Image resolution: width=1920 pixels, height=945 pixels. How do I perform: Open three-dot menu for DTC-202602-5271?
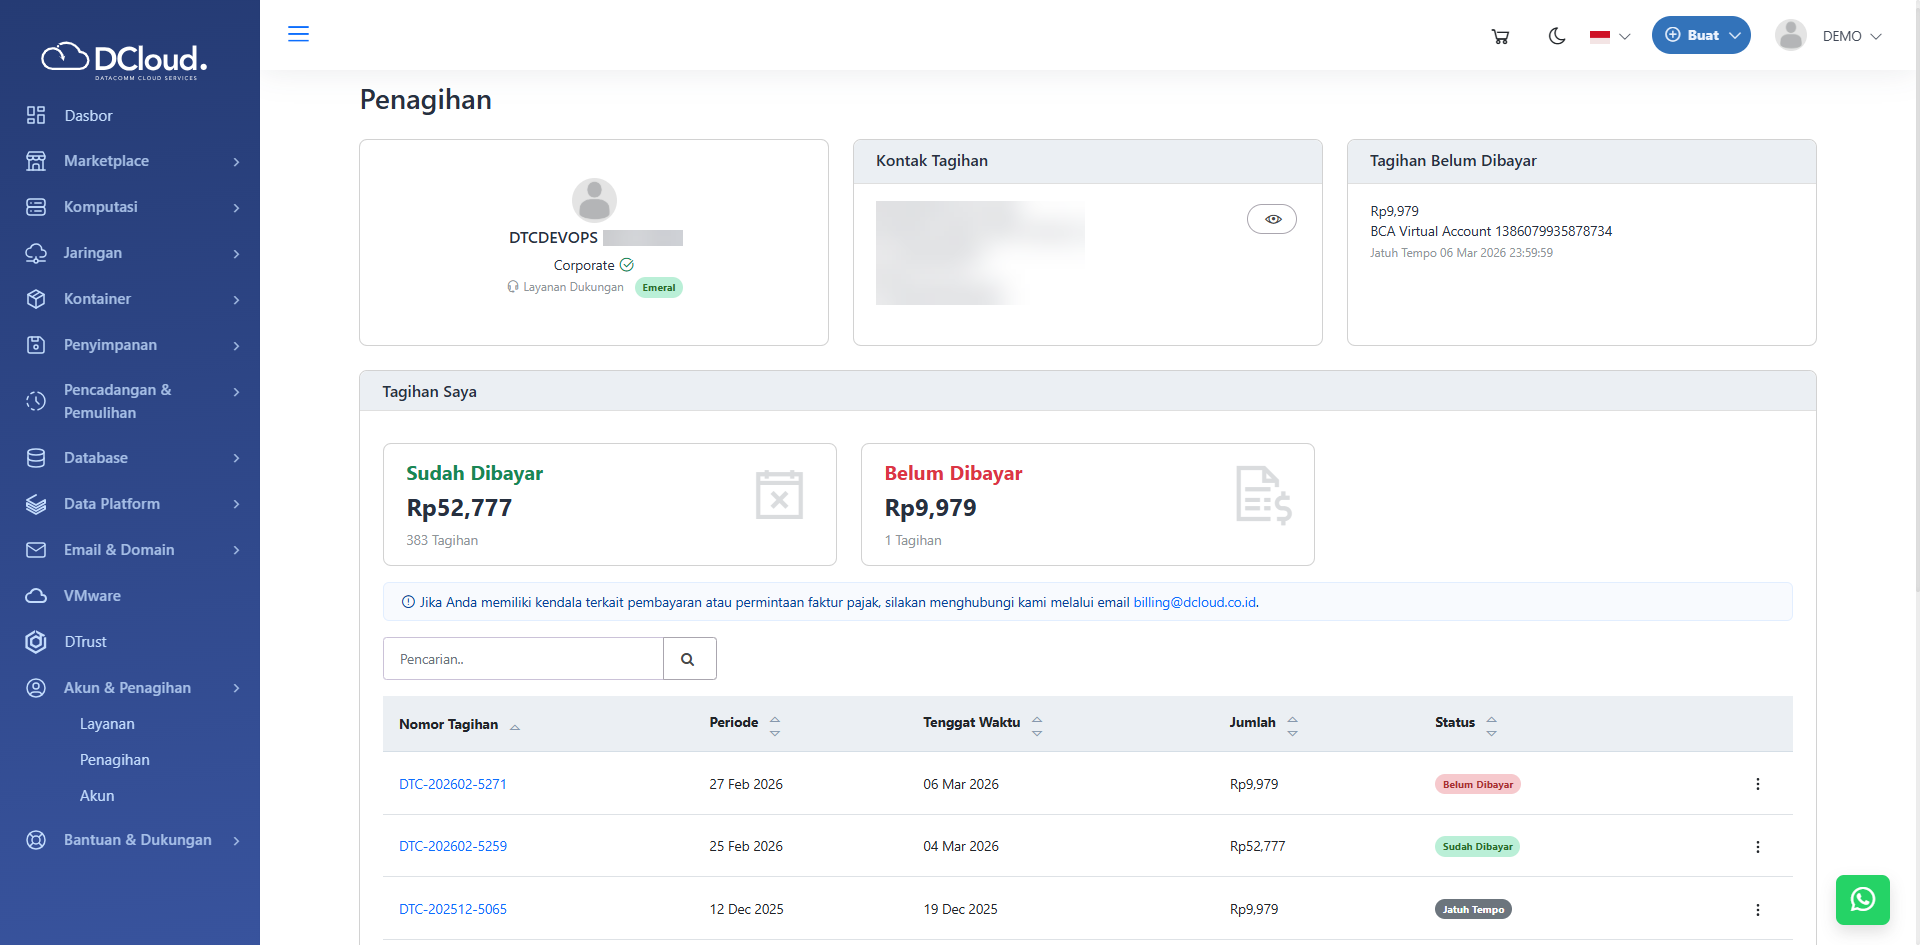point(1757,784)
